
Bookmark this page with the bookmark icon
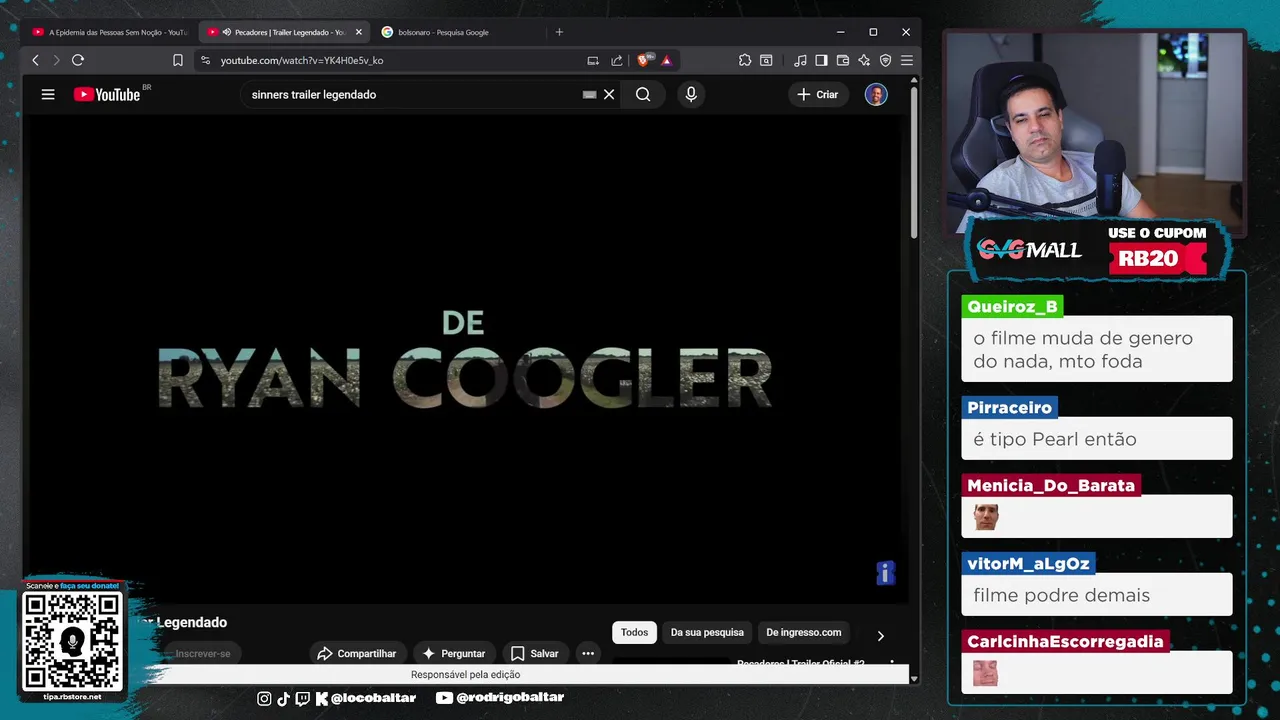[x=178, y=60]
